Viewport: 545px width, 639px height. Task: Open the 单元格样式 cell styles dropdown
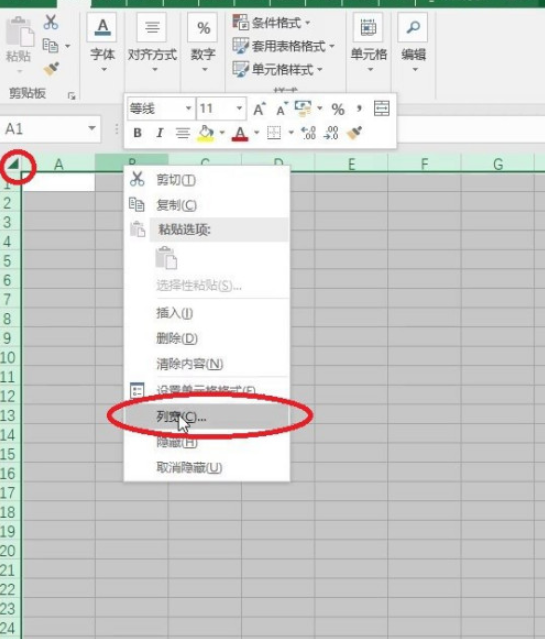pos(278,70)
